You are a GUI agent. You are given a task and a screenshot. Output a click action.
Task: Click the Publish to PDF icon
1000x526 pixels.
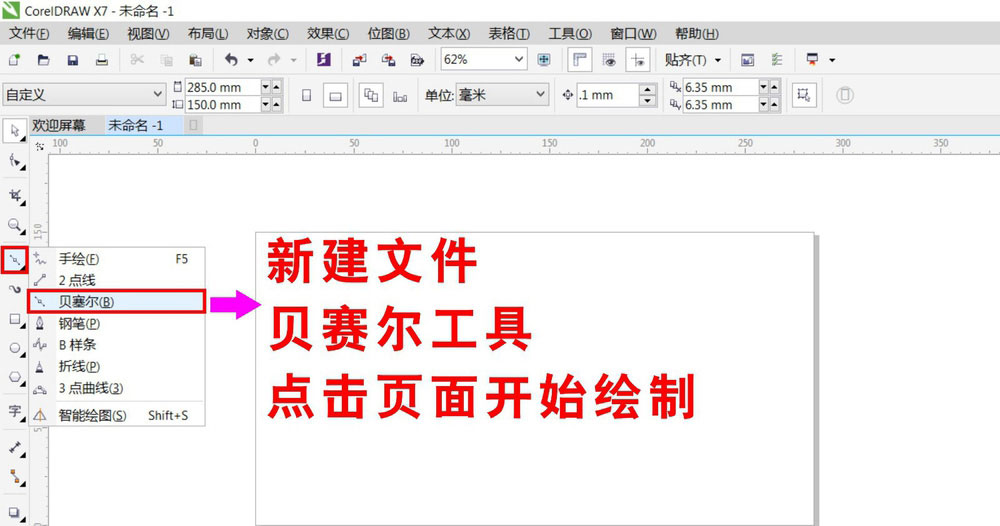417,60
